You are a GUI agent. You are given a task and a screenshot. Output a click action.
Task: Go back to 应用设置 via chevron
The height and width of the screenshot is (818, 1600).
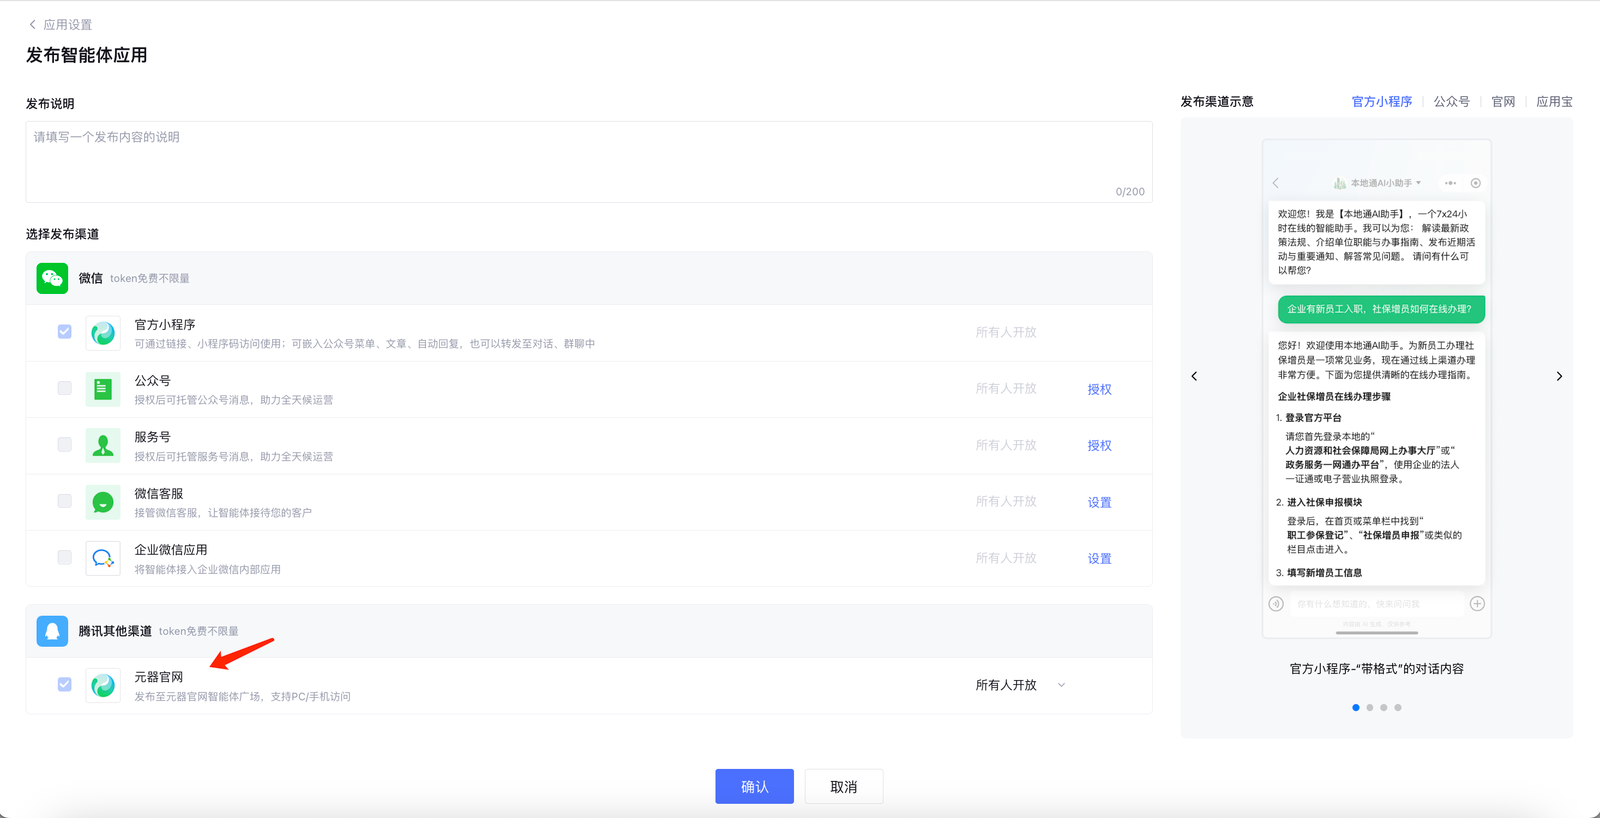point(32,24)
